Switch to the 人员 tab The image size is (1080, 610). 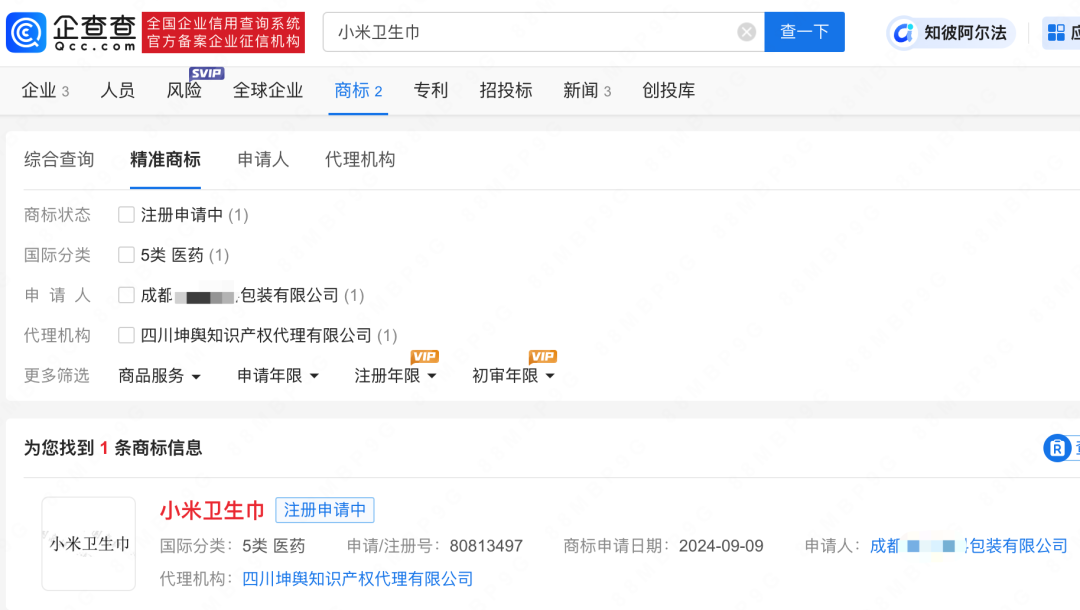(x=118, y=90)
